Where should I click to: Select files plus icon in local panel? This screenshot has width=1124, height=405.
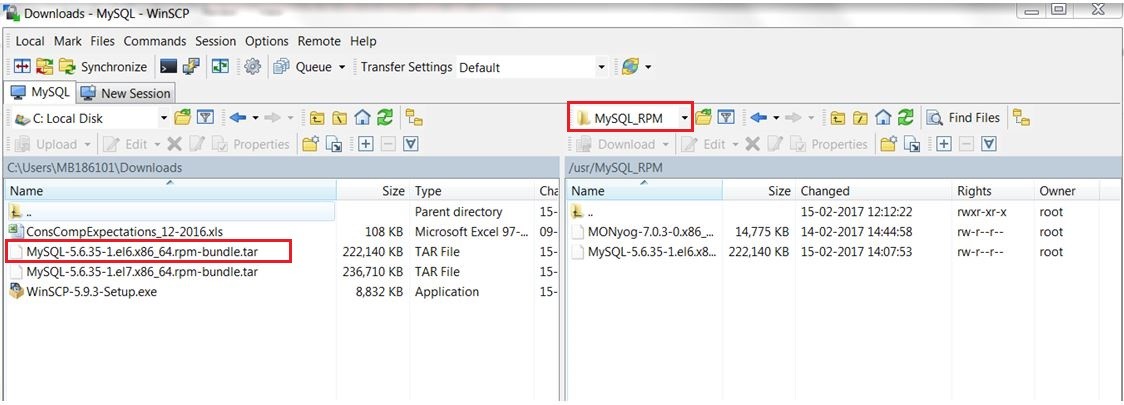tap(366, 144)
